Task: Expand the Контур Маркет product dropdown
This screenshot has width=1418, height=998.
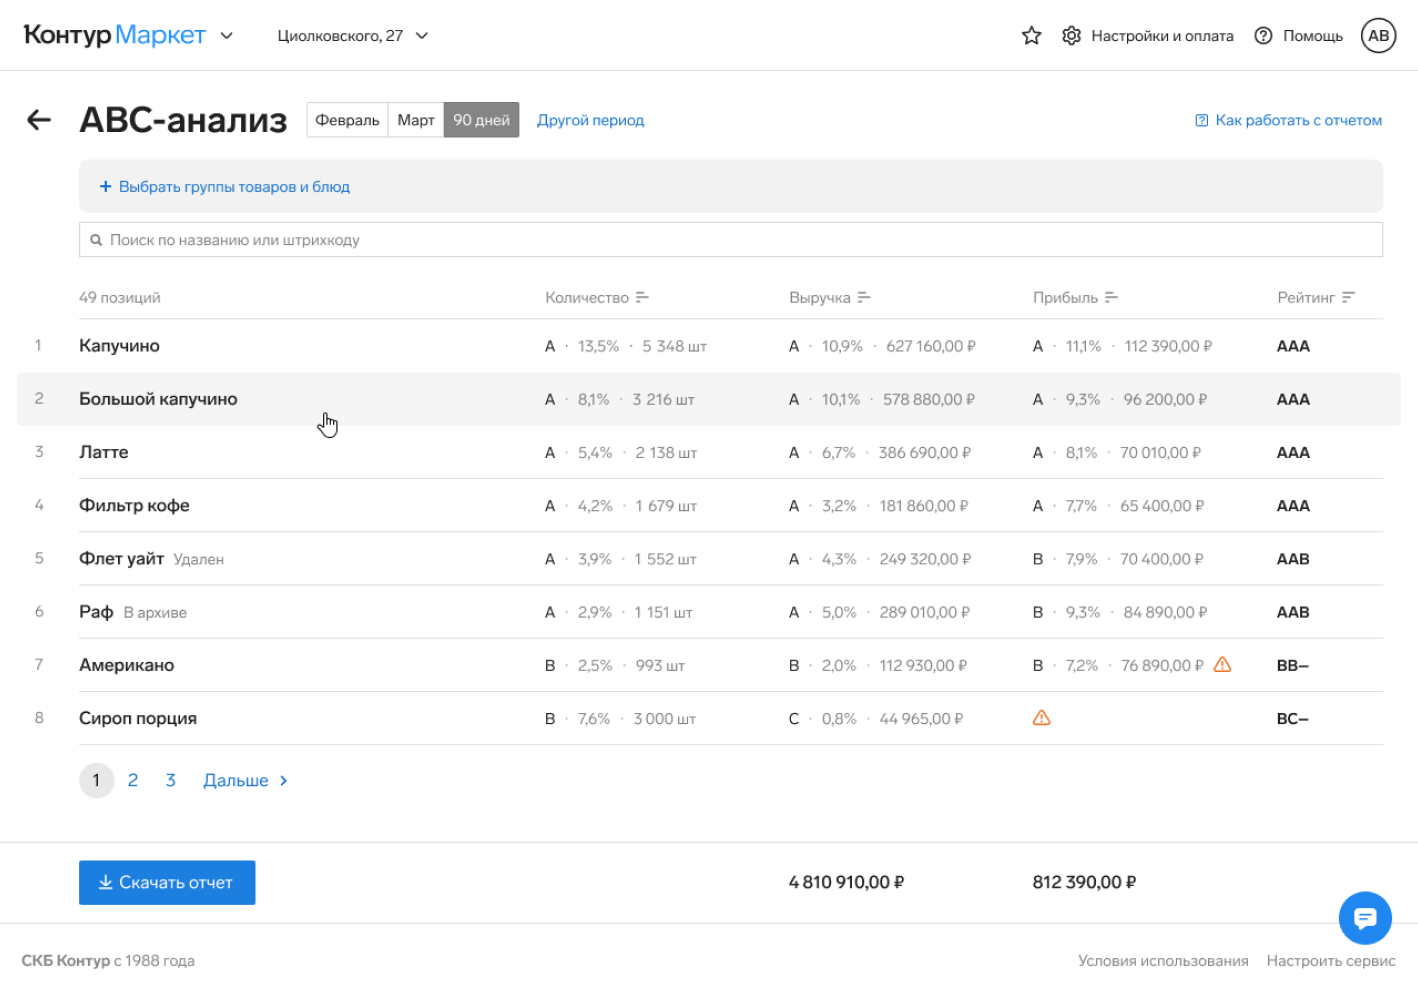Action: (x=227, y=36)
